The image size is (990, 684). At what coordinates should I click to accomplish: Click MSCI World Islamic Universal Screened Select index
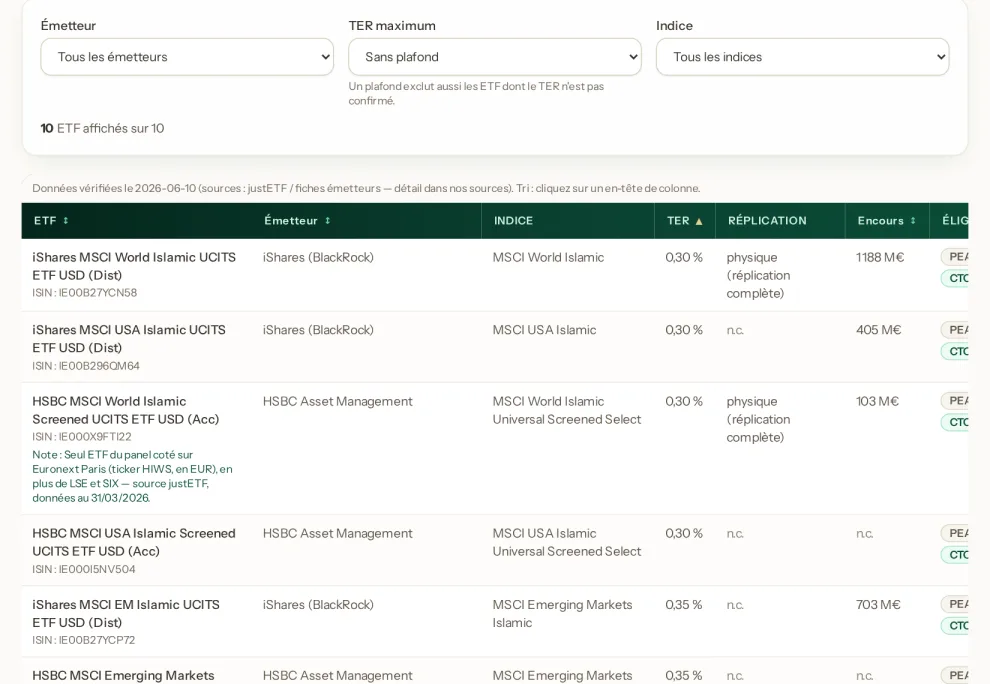566,410
